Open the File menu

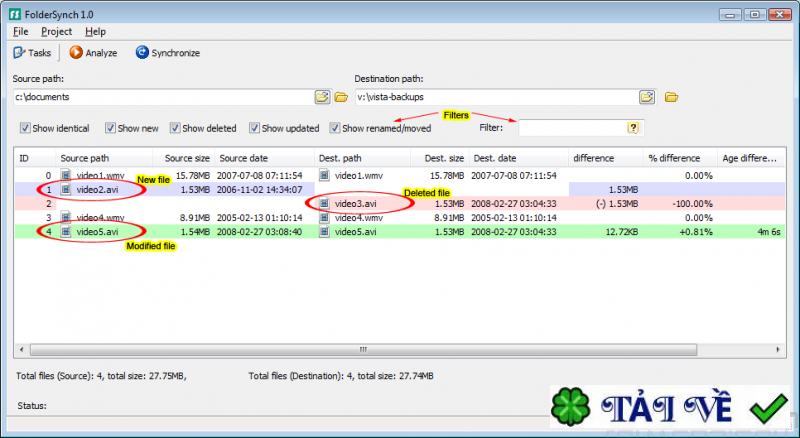click(x=20, y=32)
